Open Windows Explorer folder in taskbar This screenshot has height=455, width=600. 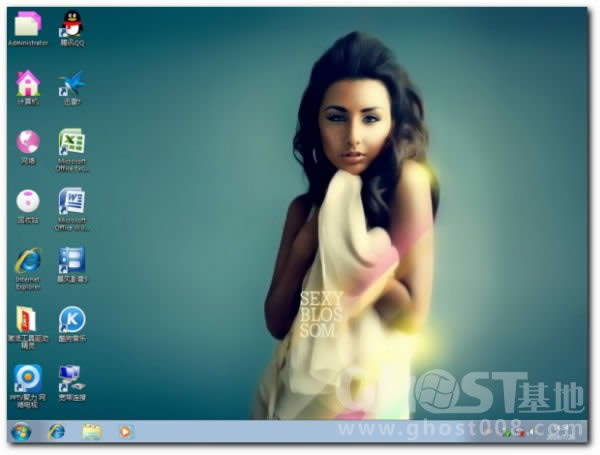(92, 432)
